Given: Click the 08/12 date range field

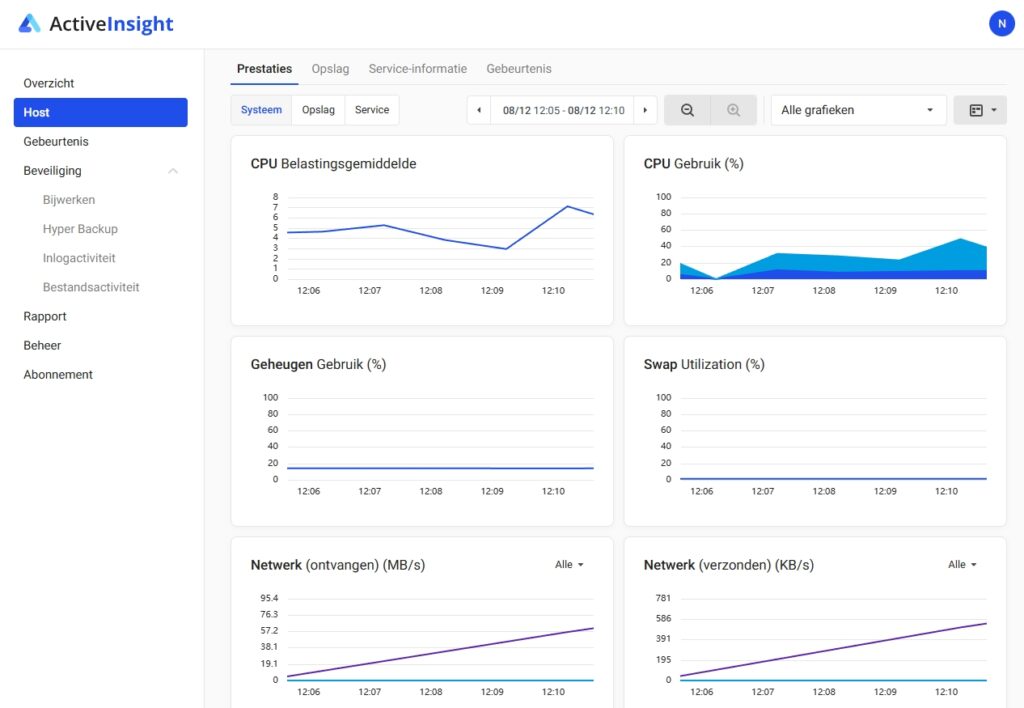Looking at the screenshot, I should coord(563,110).
